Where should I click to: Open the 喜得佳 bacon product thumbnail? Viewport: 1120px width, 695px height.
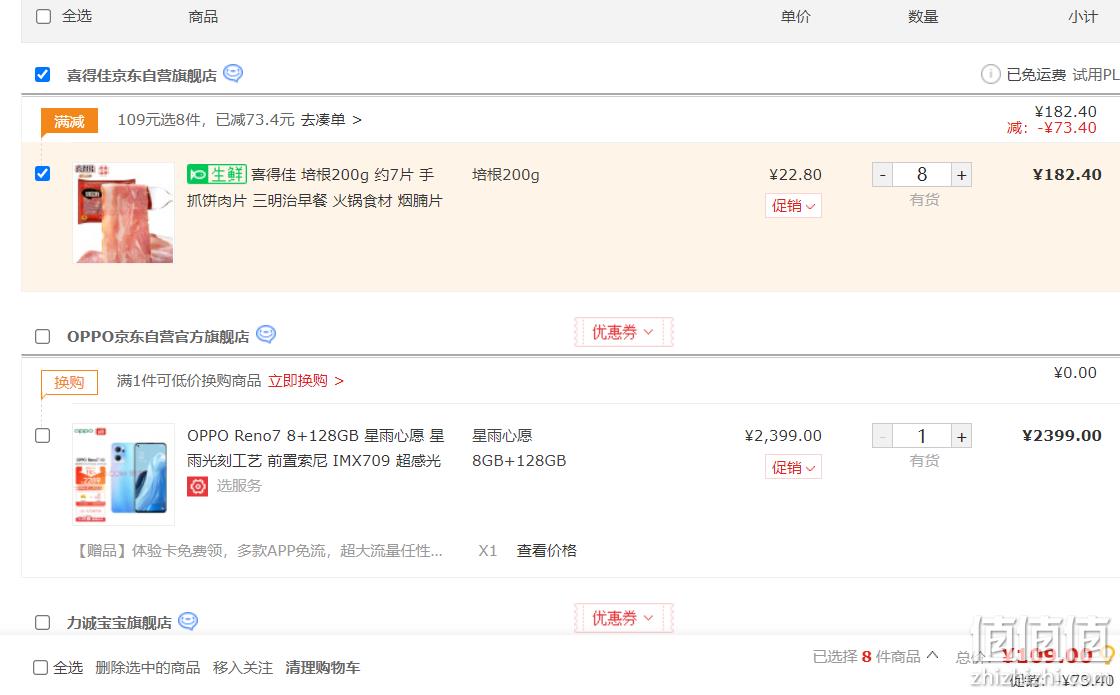(x=124, y=213)
